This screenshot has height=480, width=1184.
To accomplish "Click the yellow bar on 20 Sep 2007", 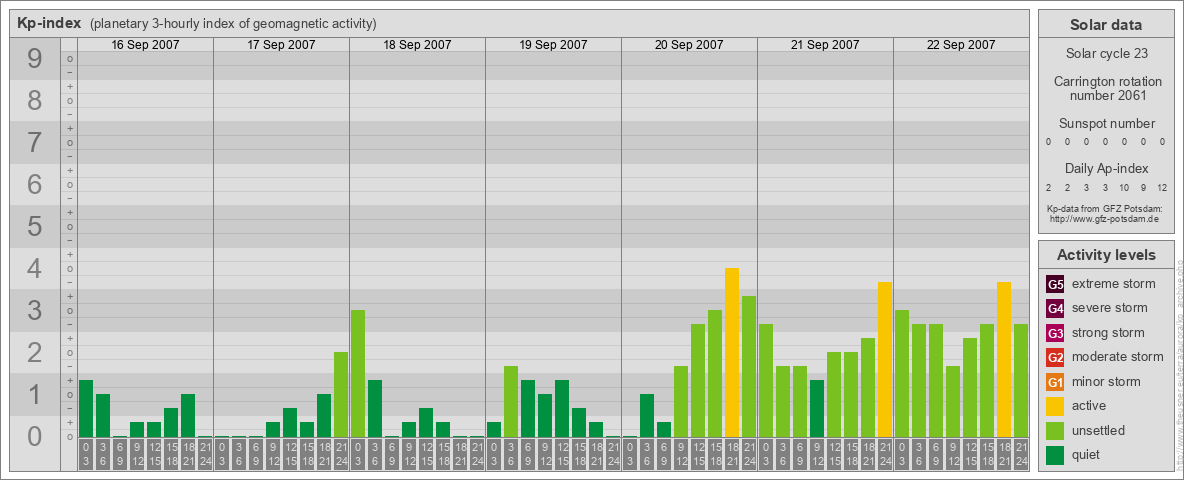I will click(732, 352).
